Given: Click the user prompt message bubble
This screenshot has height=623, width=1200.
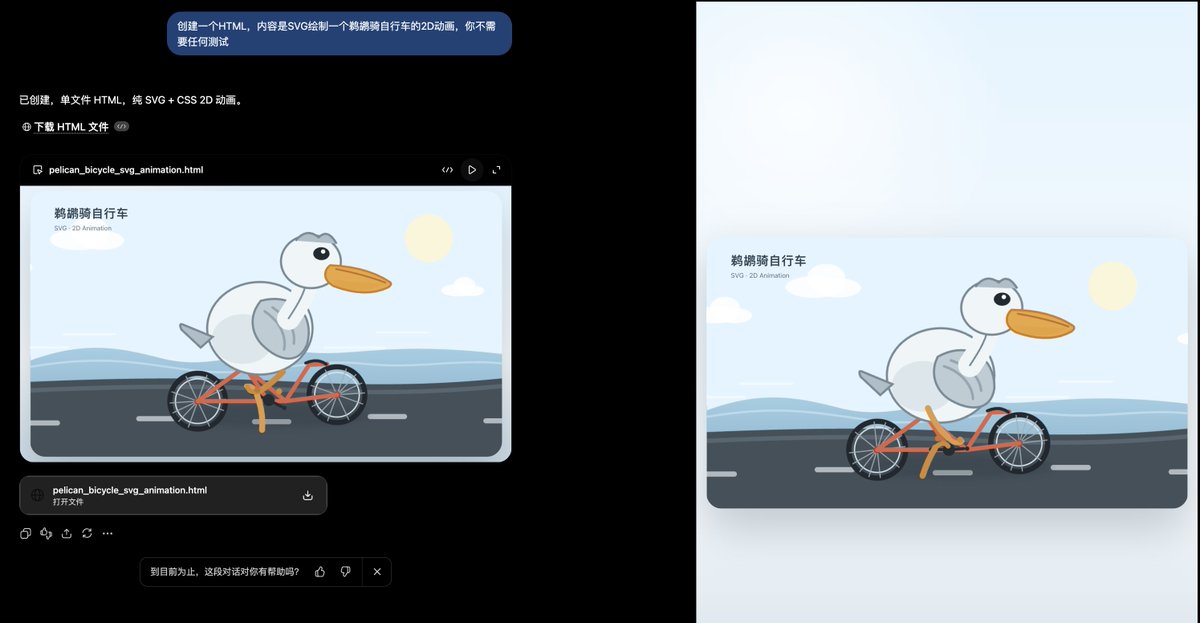Looking at the screenshot, I should pyautogui.click(x=339, y=33).
